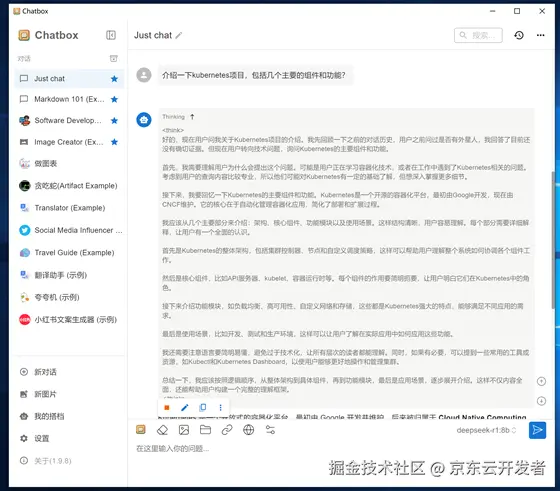Send message with the blue send button
560x491 pixels.
pos(537,430)
